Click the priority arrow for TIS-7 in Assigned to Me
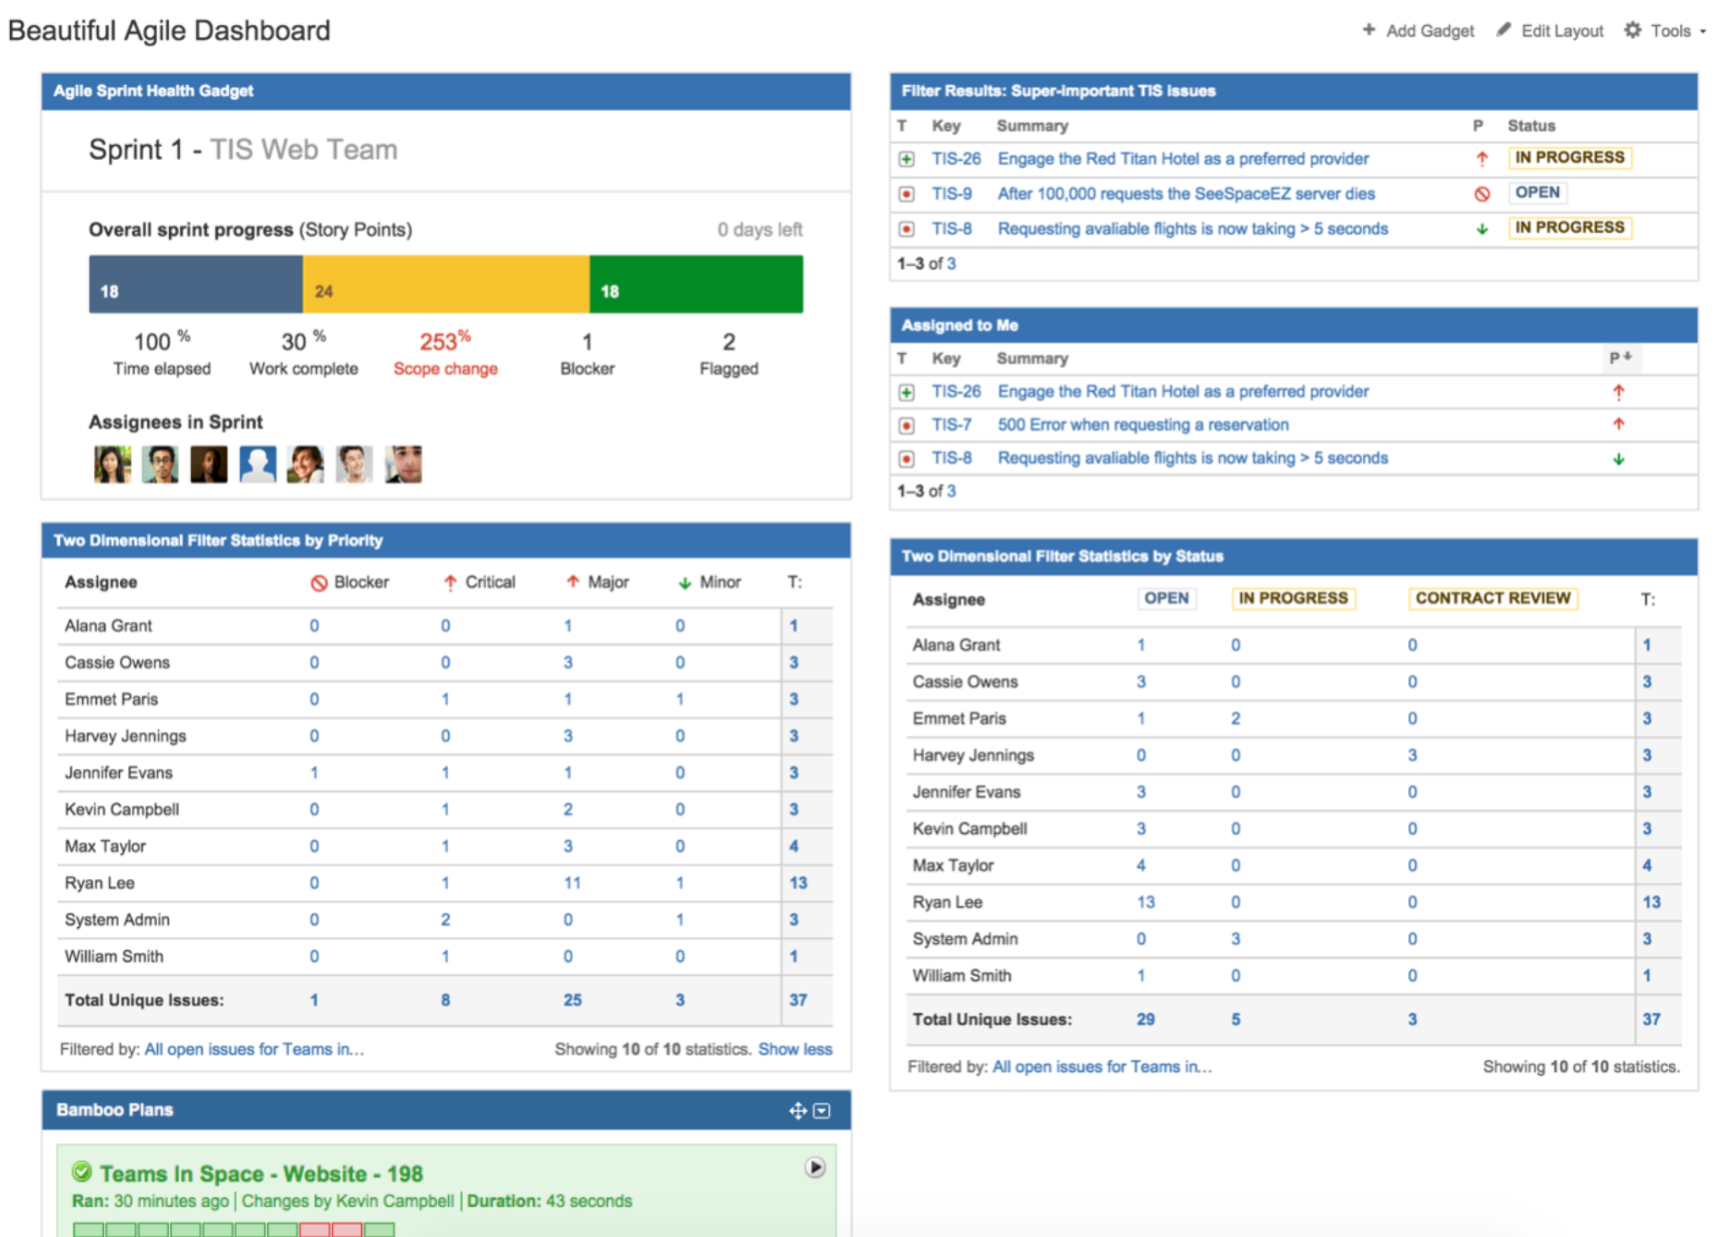 (x=1618, y=424)
